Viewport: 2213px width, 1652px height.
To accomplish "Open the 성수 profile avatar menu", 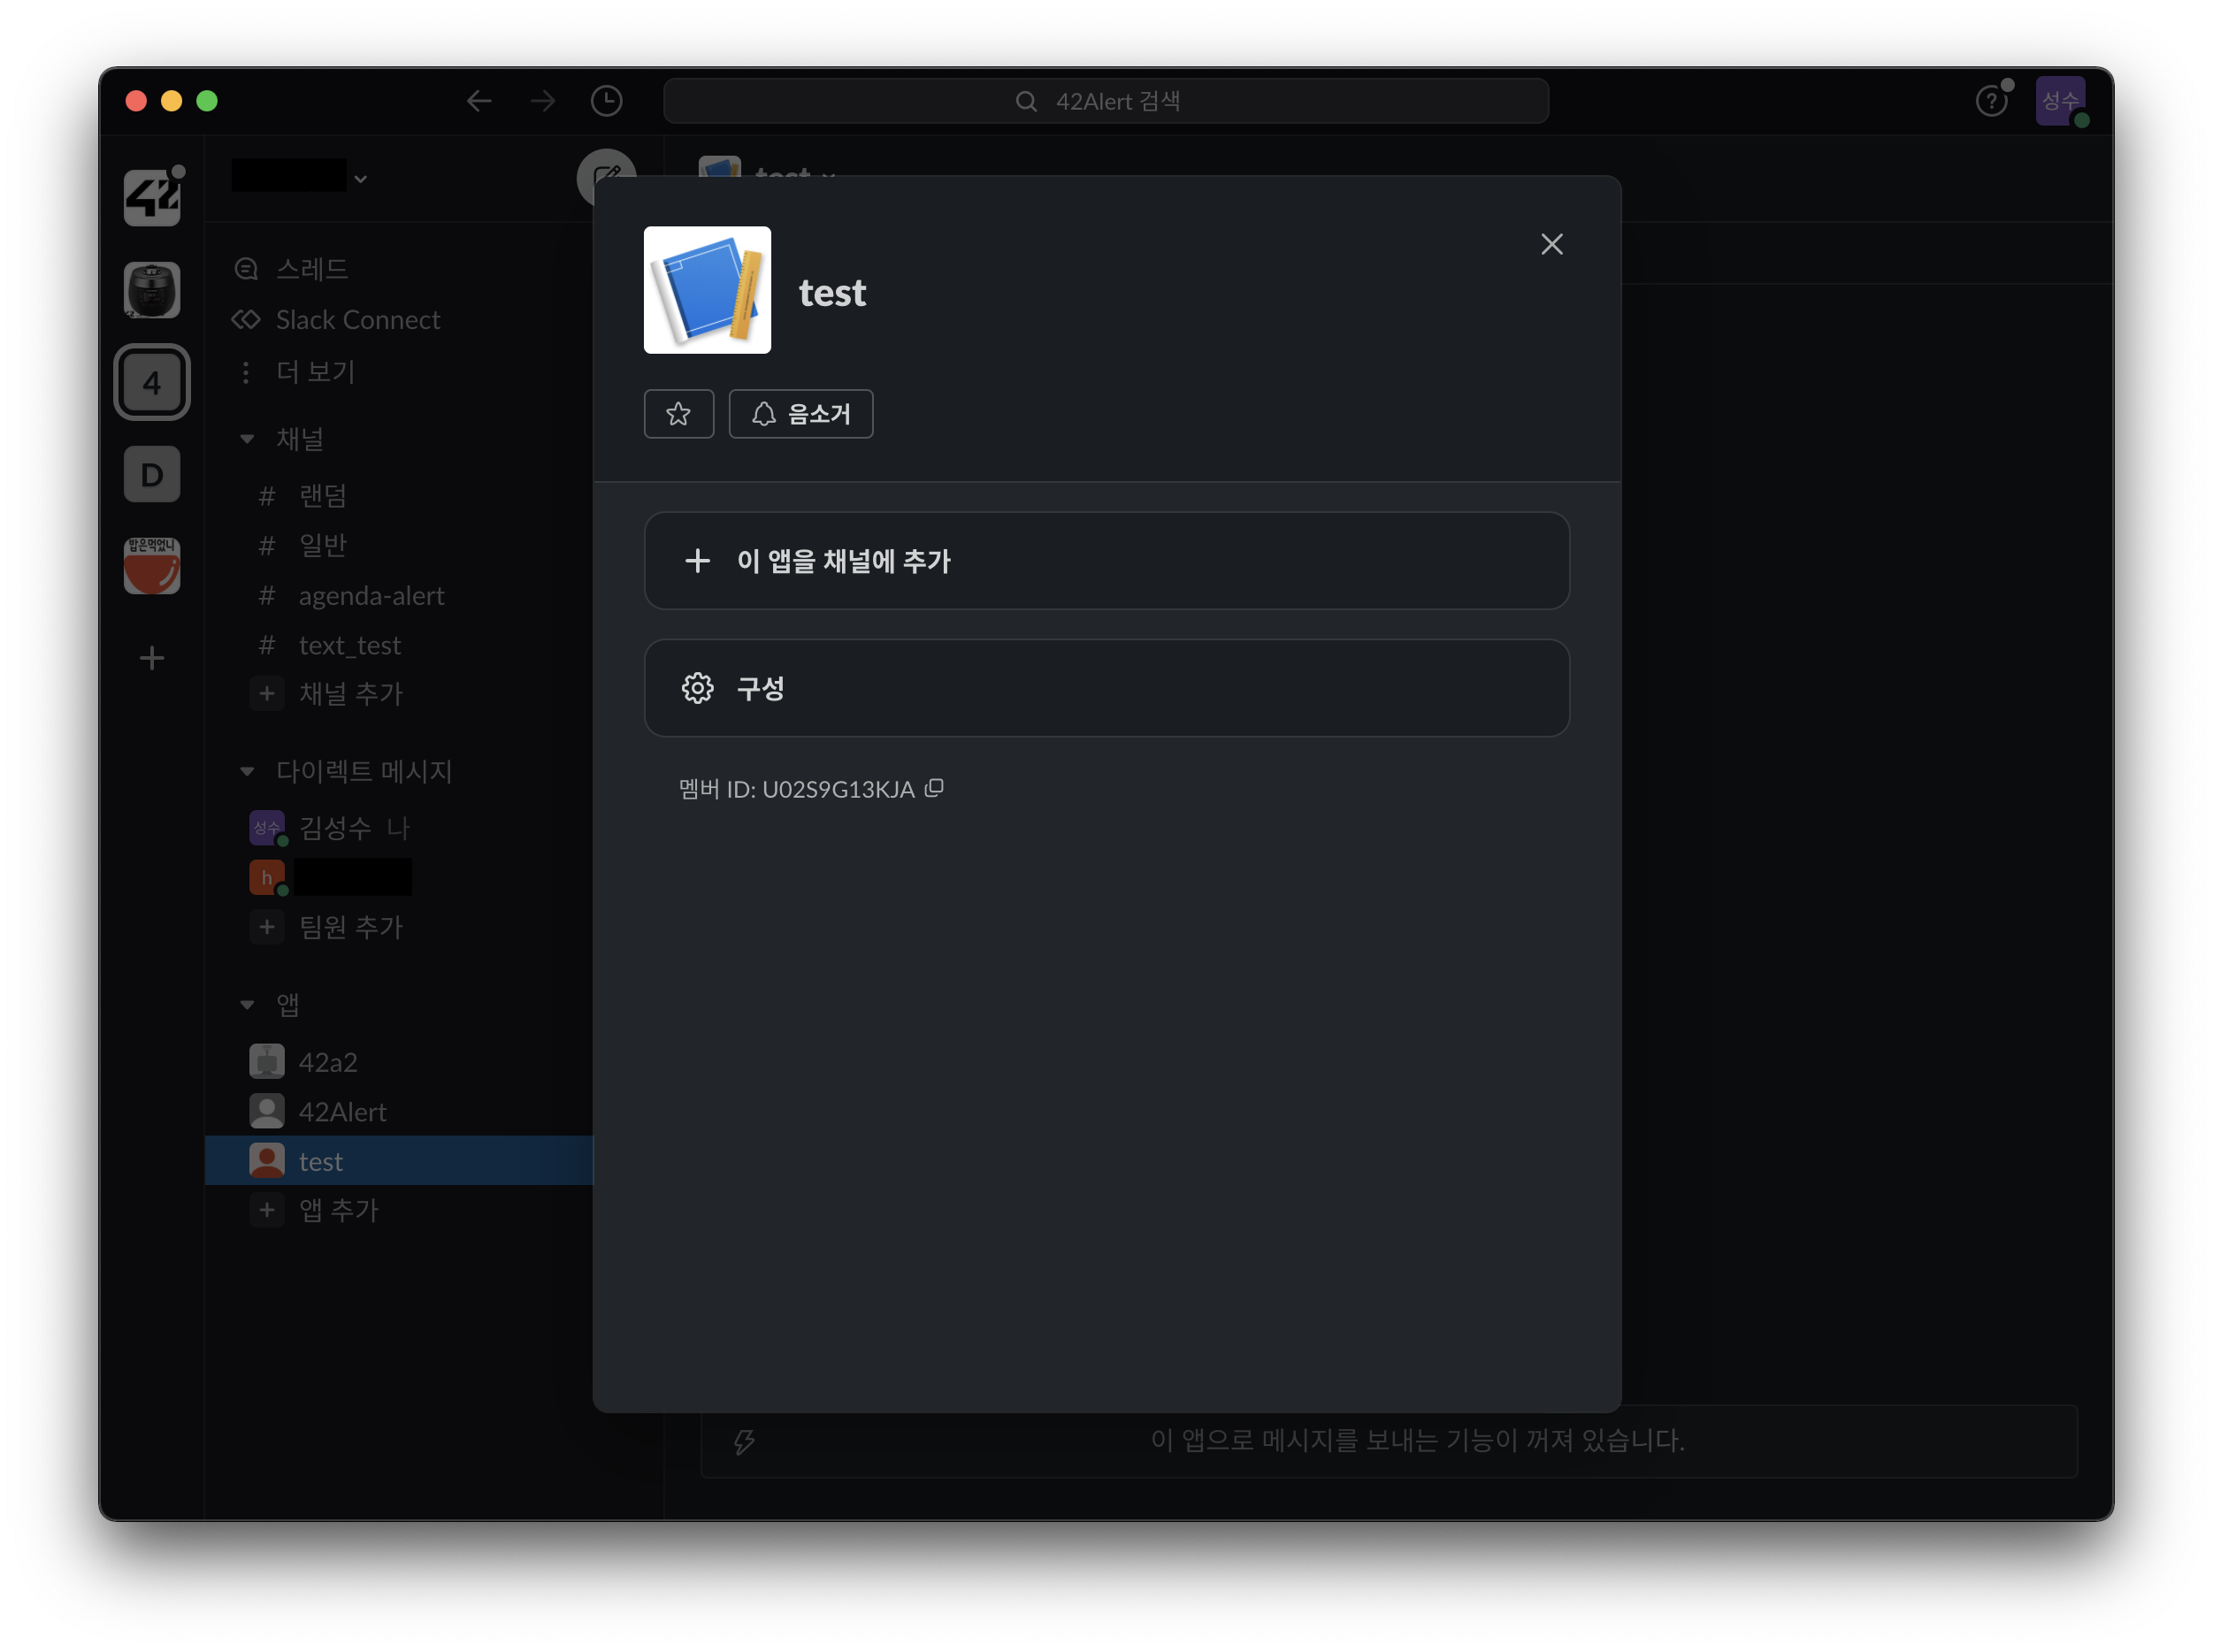I will pos(2060,101).
